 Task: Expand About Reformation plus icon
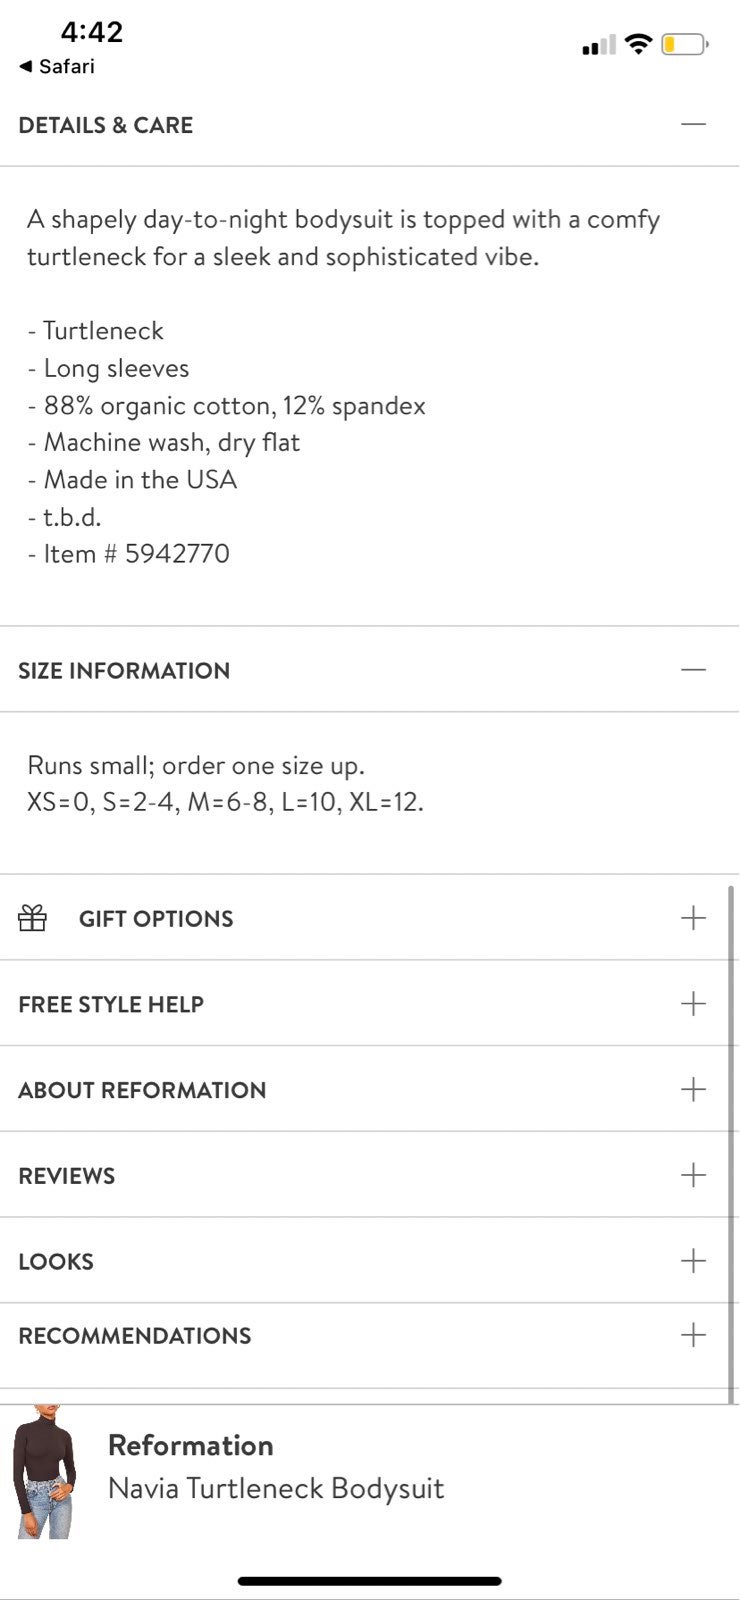[x=693, y=1089]
